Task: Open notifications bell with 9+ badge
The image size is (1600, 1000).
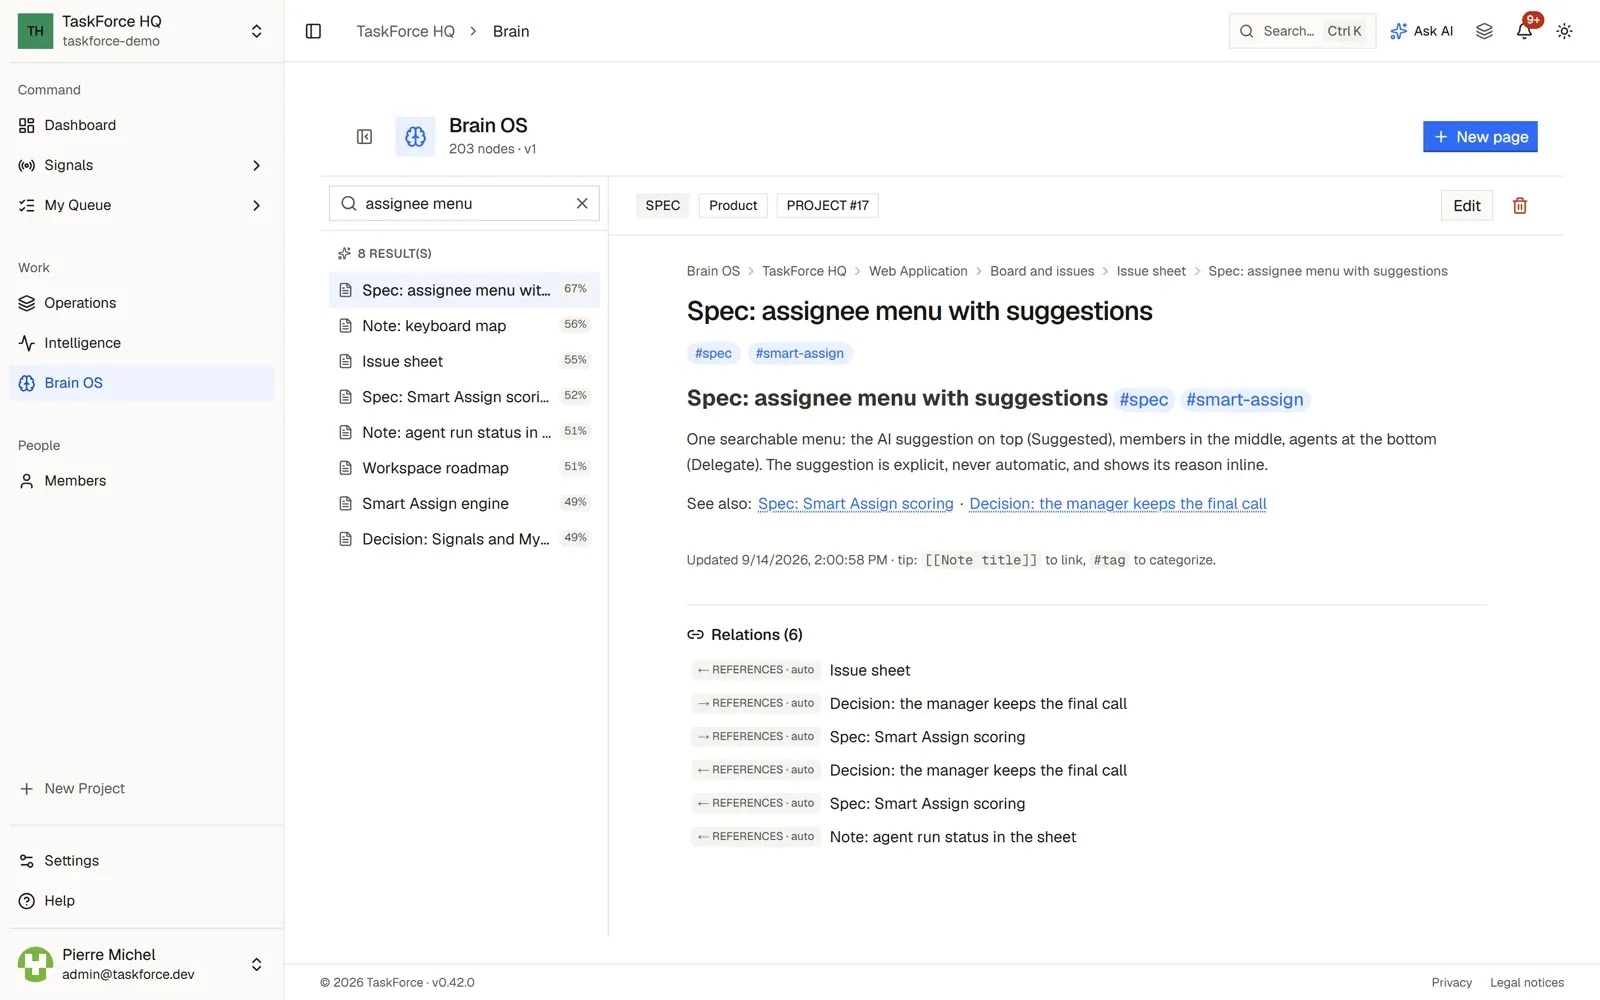Action: pos(1524,31)
